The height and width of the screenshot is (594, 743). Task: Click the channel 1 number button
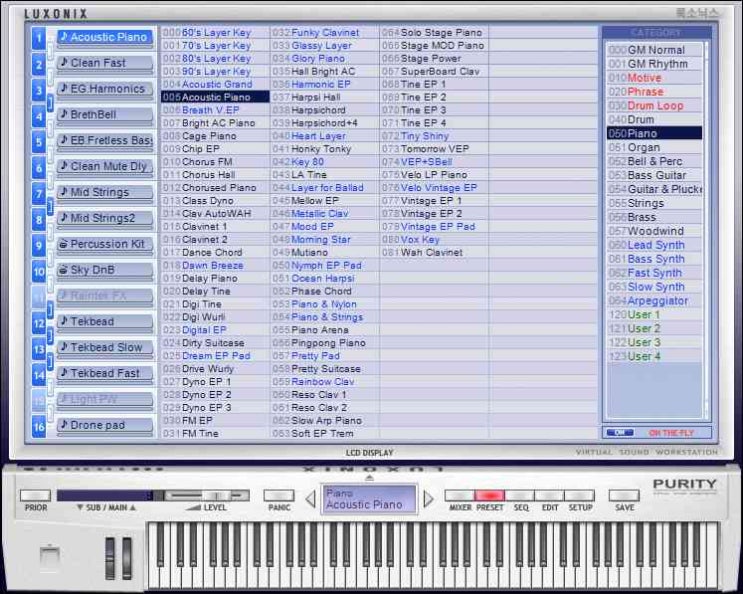(x=39, y=39)
